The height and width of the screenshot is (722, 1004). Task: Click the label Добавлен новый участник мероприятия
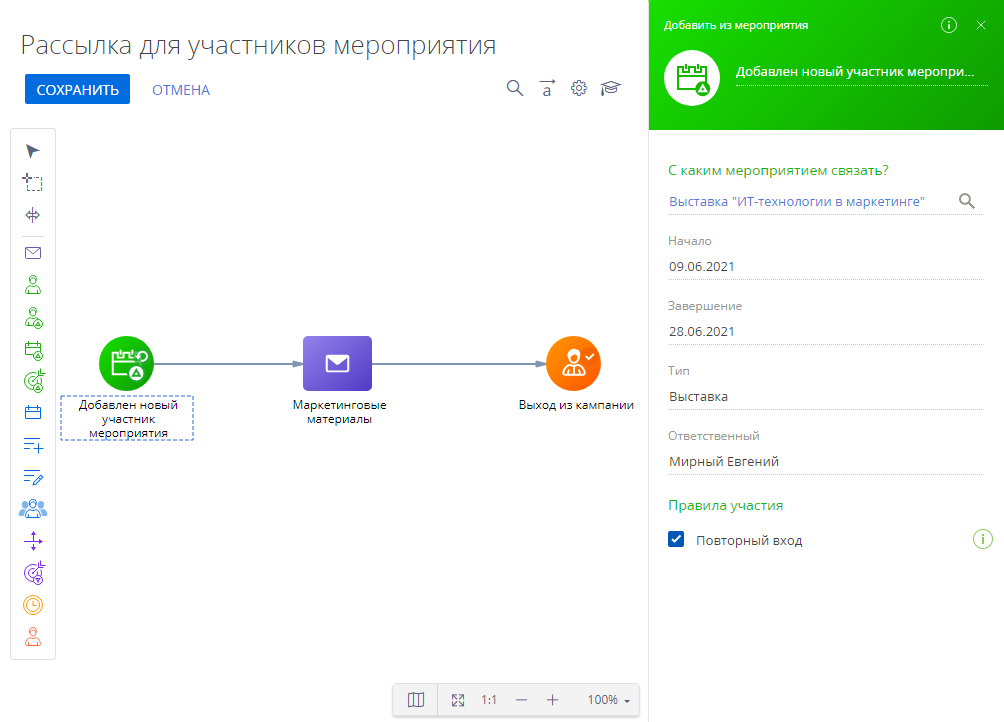coord(127,419)
